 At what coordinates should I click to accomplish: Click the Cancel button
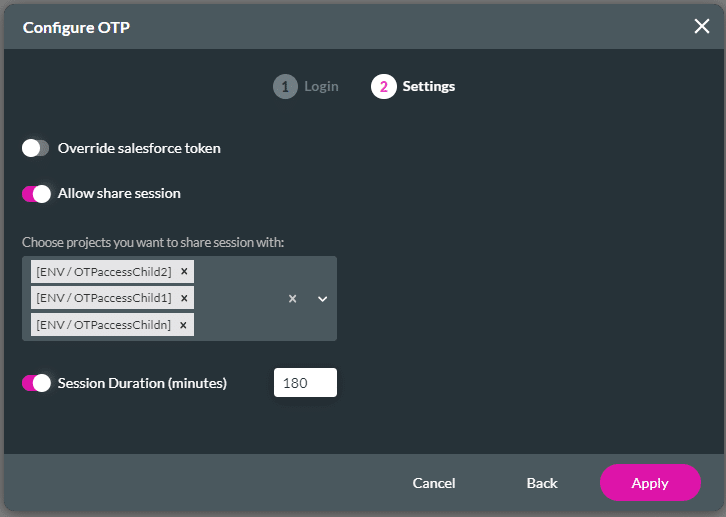[x=434, y=483]
